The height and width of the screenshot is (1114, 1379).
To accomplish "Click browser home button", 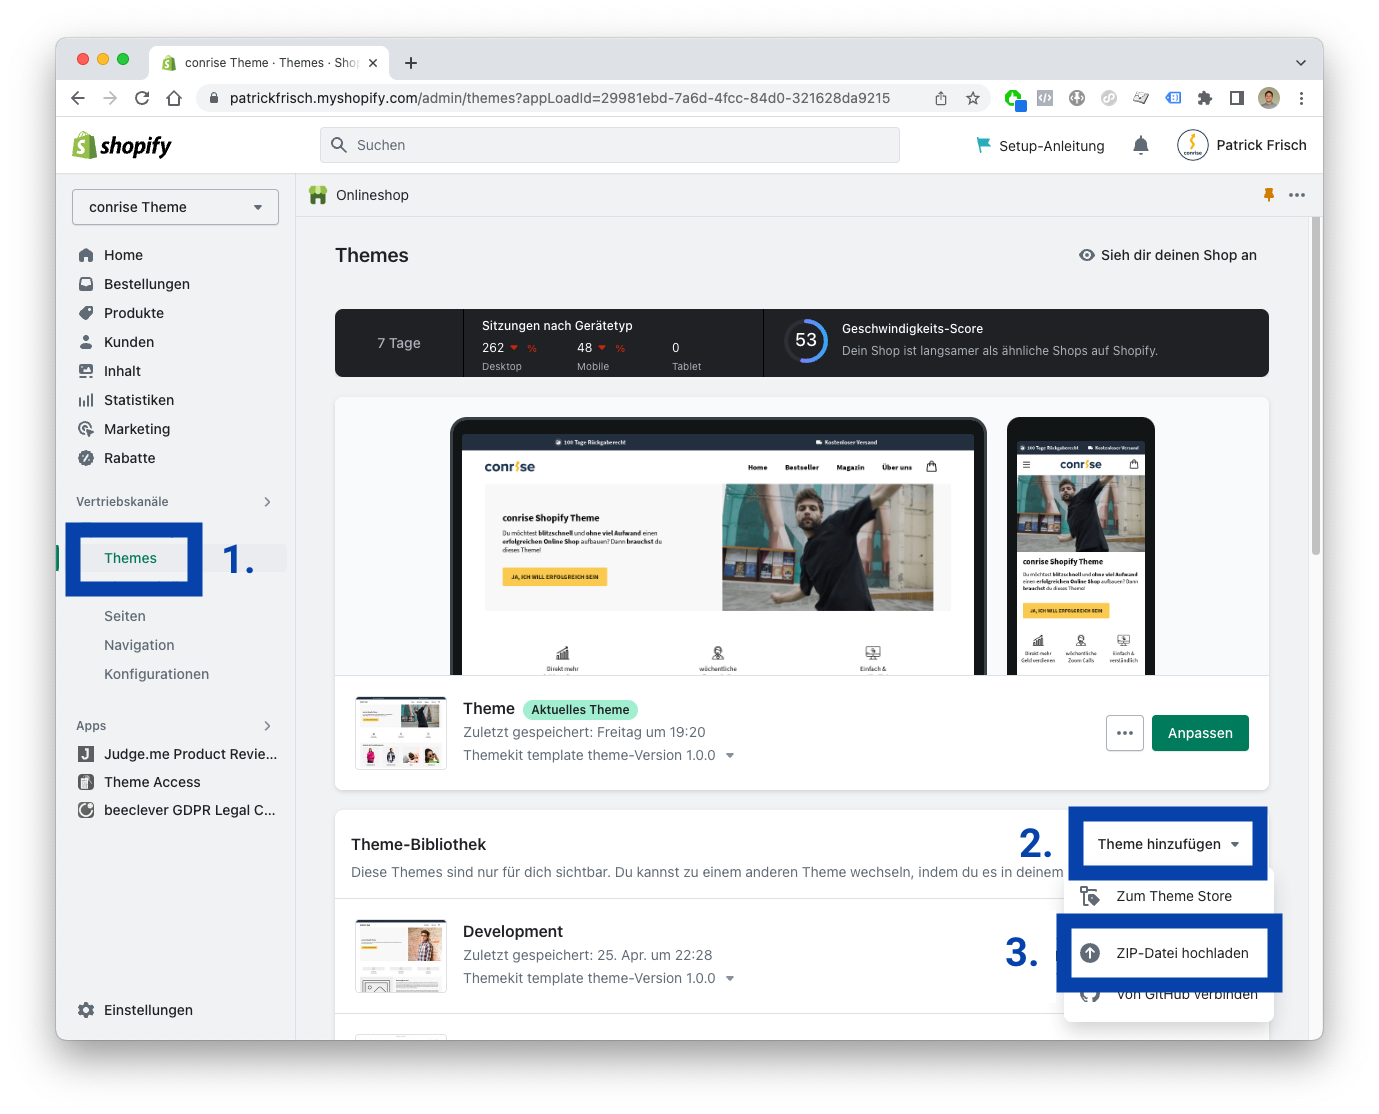I will tap(174, 98).
